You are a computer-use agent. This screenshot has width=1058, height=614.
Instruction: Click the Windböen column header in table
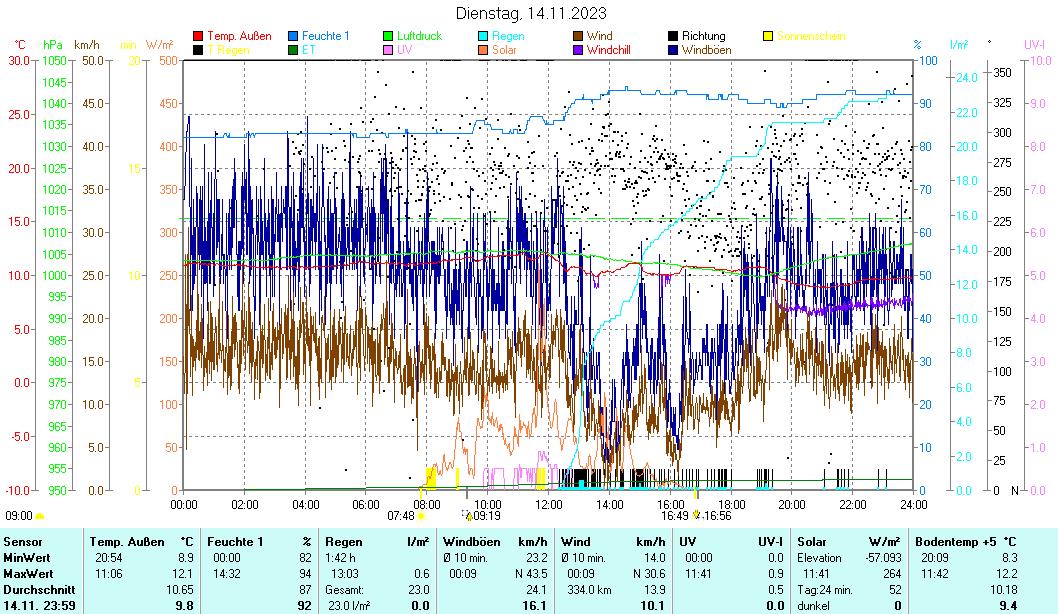pyautogui.click(x=470, y=541)
